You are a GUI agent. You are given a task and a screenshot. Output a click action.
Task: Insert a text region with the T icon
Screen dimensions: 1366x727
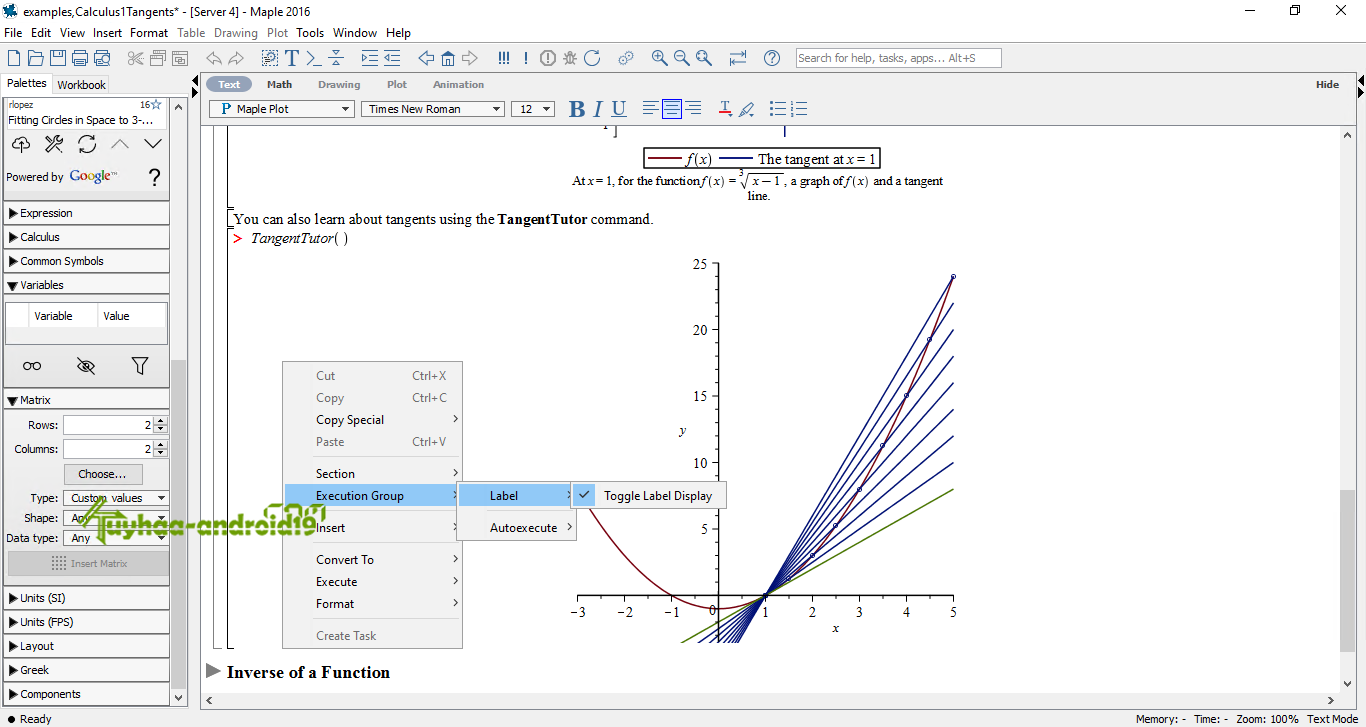(x=292, y=58)
